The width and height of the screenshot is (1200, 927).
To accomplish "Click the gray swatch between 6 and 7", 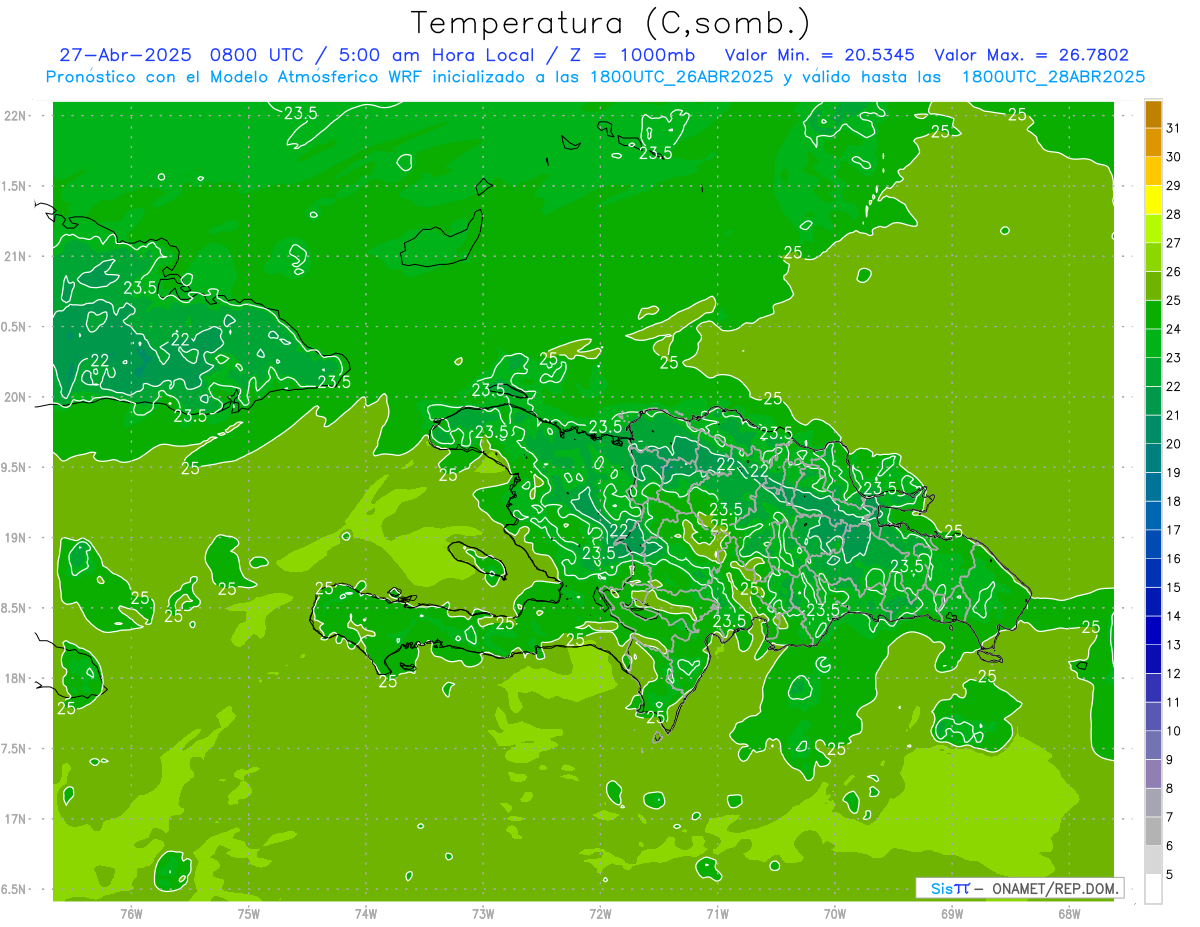I will (1153, 831).
